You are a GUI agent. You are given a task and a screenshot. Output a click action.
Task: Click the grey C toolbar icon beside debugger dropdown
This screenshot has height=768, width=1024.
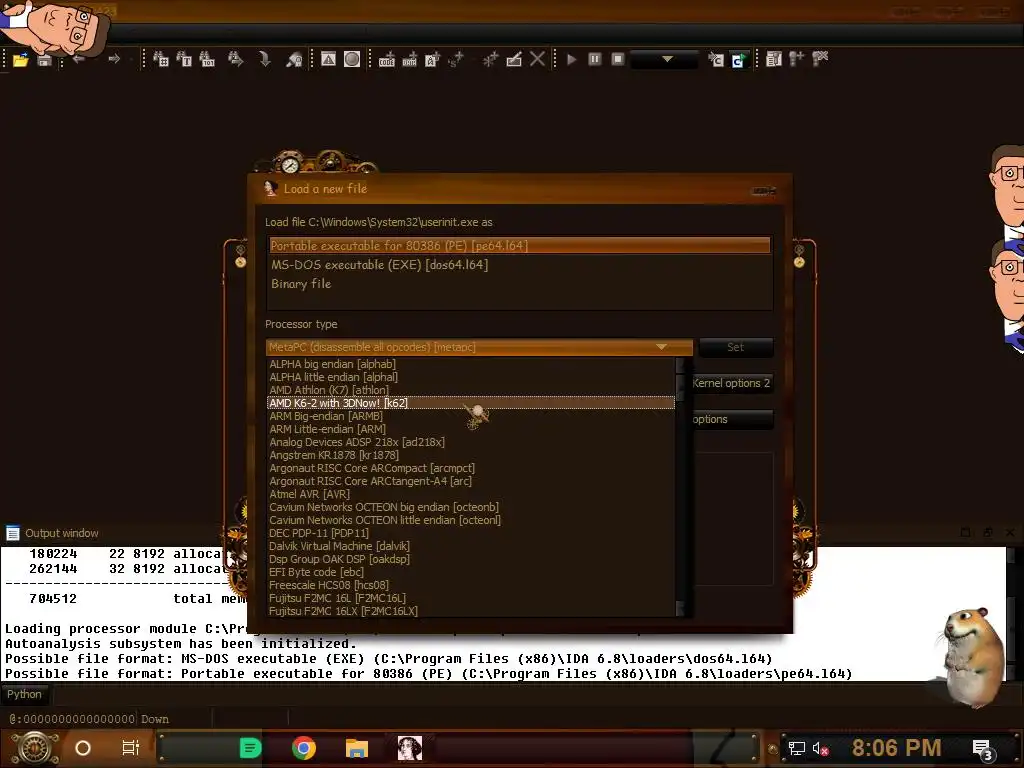click(x=716, y=60)
